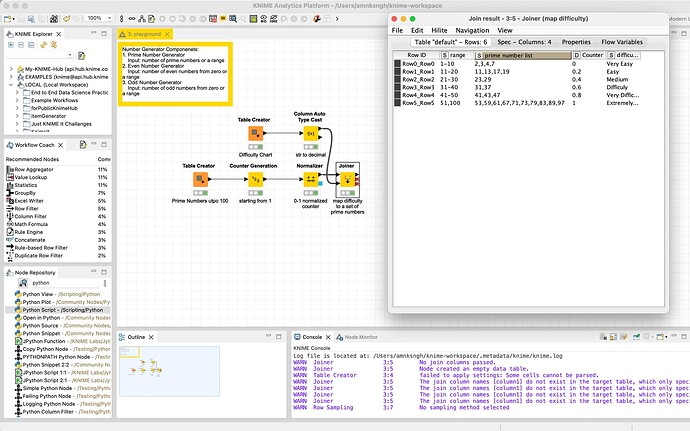Select Math Formula recommended node
The height and width of the screenshot is (431, 690).
click(31, 225)
